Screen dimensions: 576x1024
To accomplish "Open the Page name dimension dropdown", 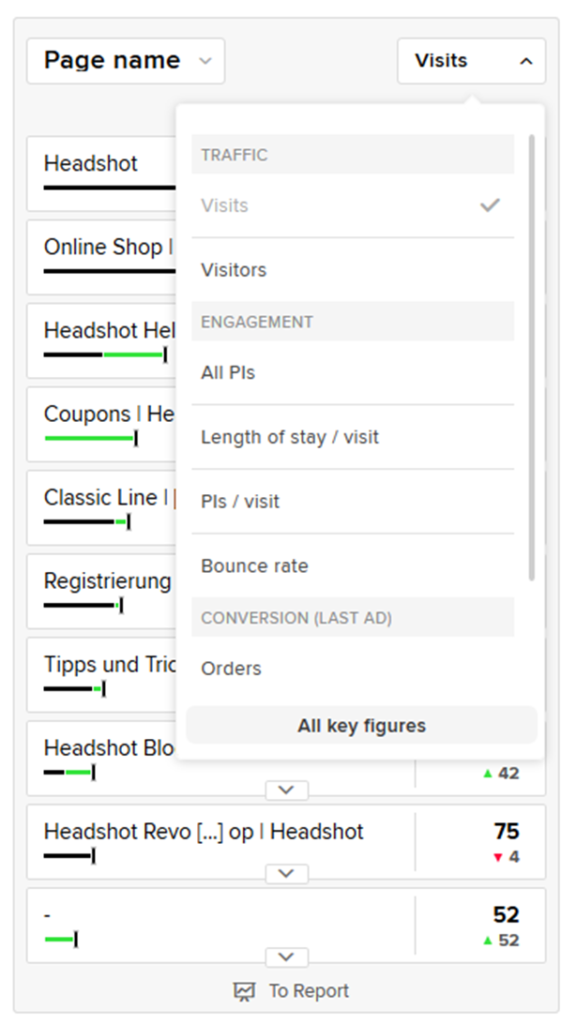I will point(125,61).
